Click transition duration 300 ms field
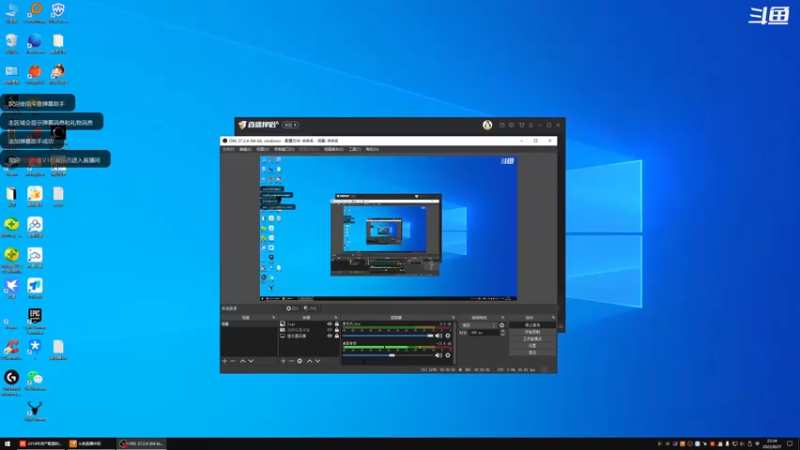Screen dimensions: 800x450 [x=484, y=333]
